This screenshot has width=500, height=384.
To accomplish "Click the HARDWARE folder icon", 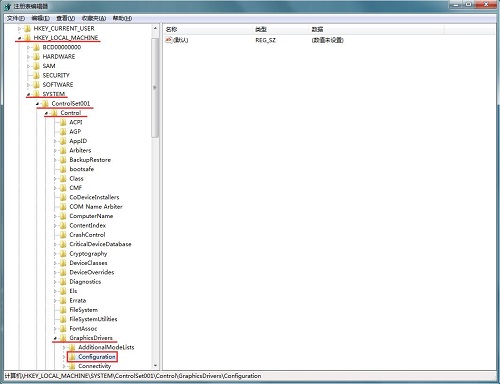I will [36, 56].
